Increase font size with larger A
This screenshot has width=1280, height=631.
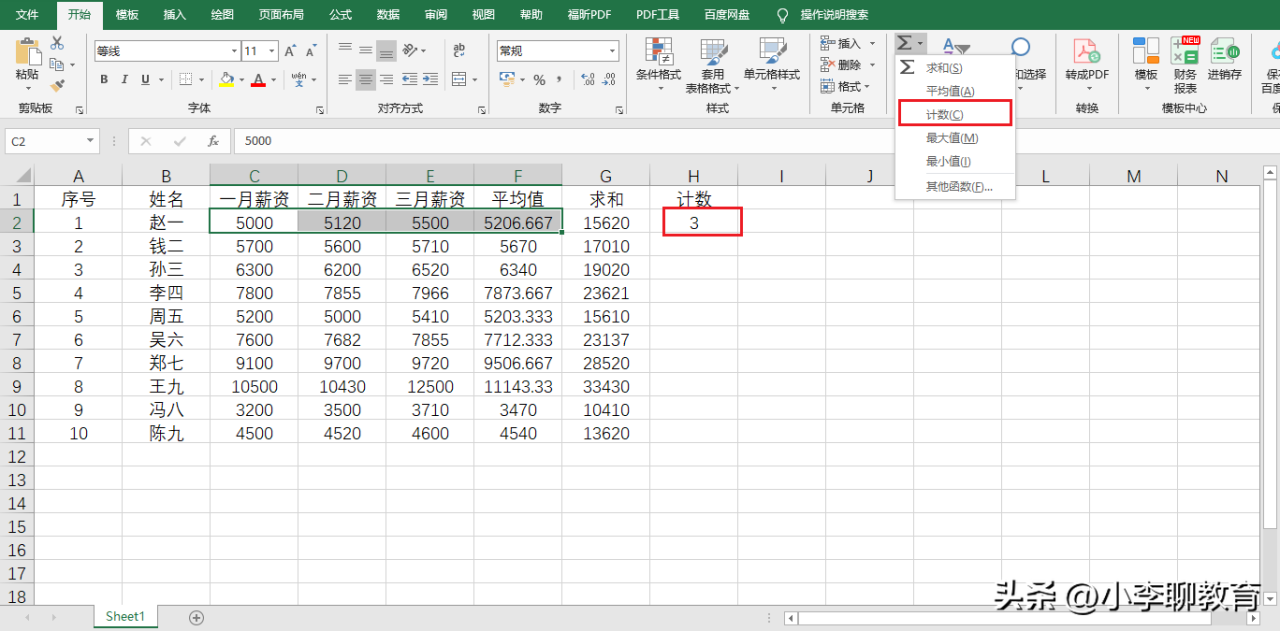290,51
